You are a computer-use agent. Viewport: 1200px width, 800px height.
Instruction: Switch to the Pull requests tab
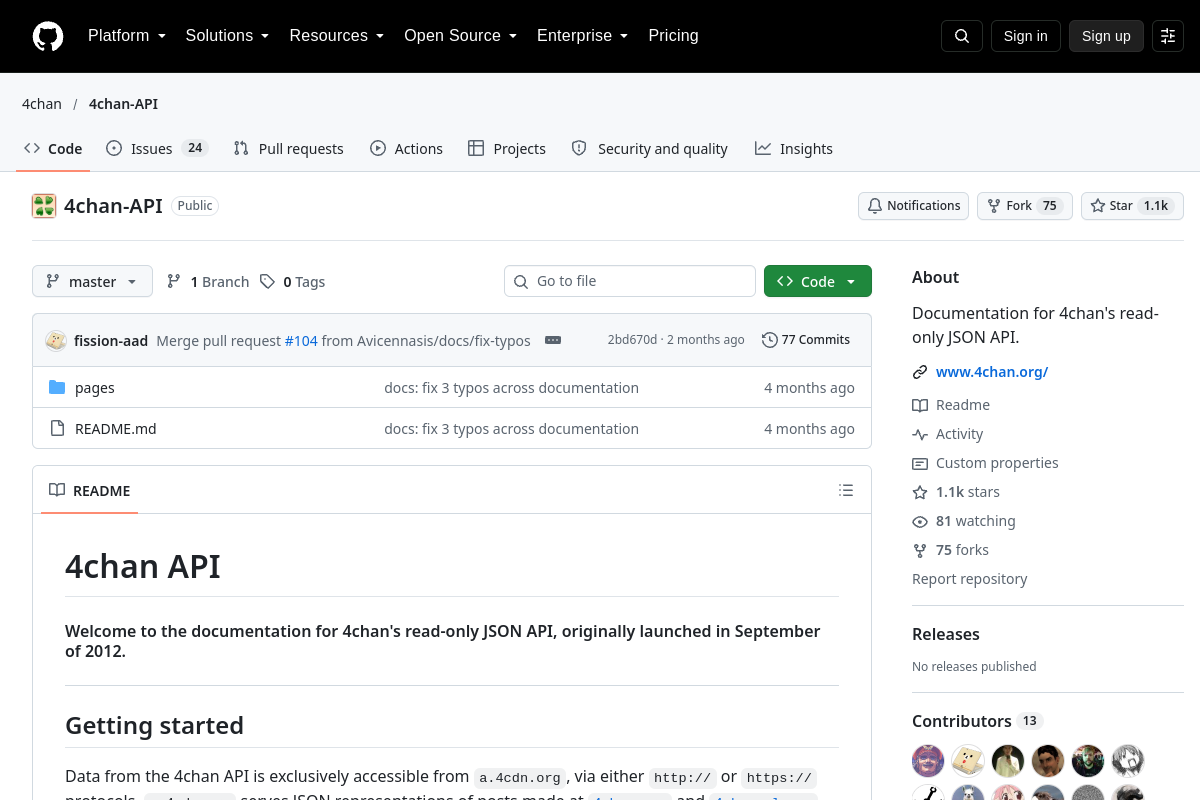pyautogui.click(x=289, y=149)
